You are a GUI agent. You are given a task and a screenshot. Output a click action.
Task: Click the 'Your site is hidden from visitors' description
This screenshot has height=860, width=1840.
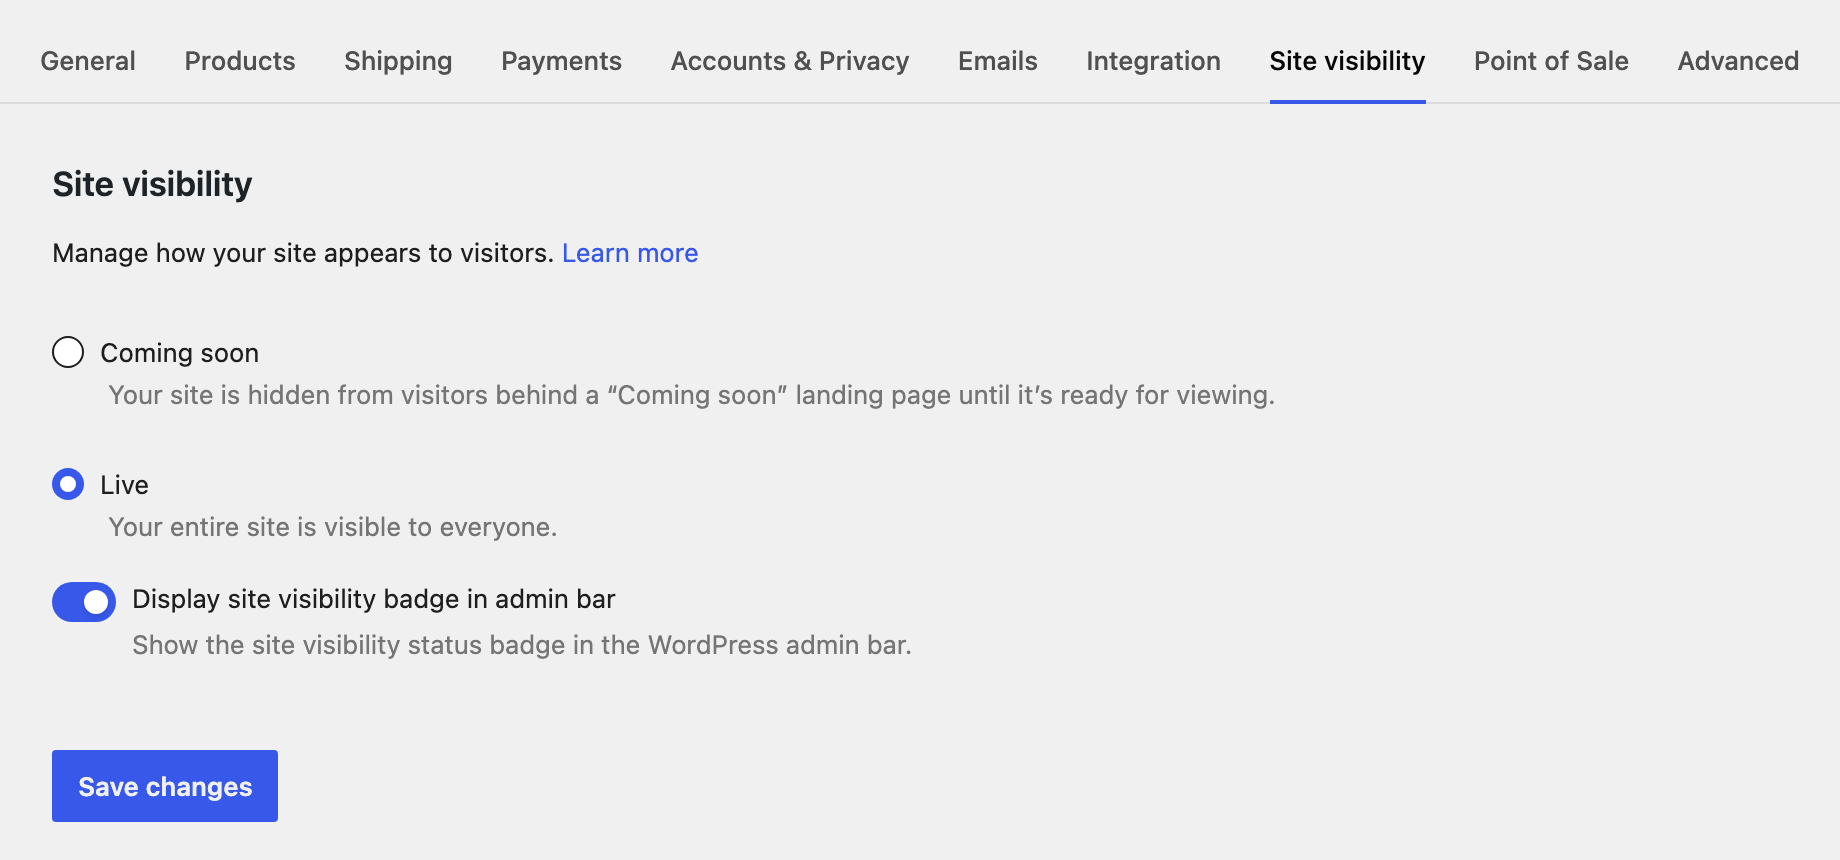click(692, 395)
